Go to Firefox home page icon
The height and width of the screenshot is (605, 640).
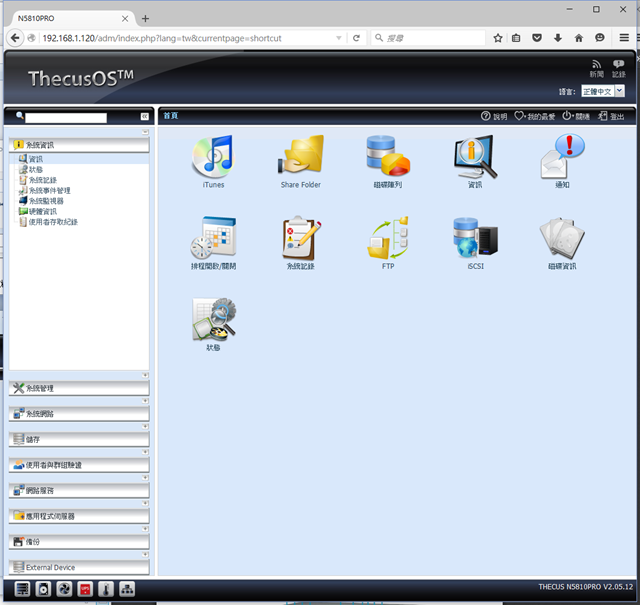(x=578, y=38)
